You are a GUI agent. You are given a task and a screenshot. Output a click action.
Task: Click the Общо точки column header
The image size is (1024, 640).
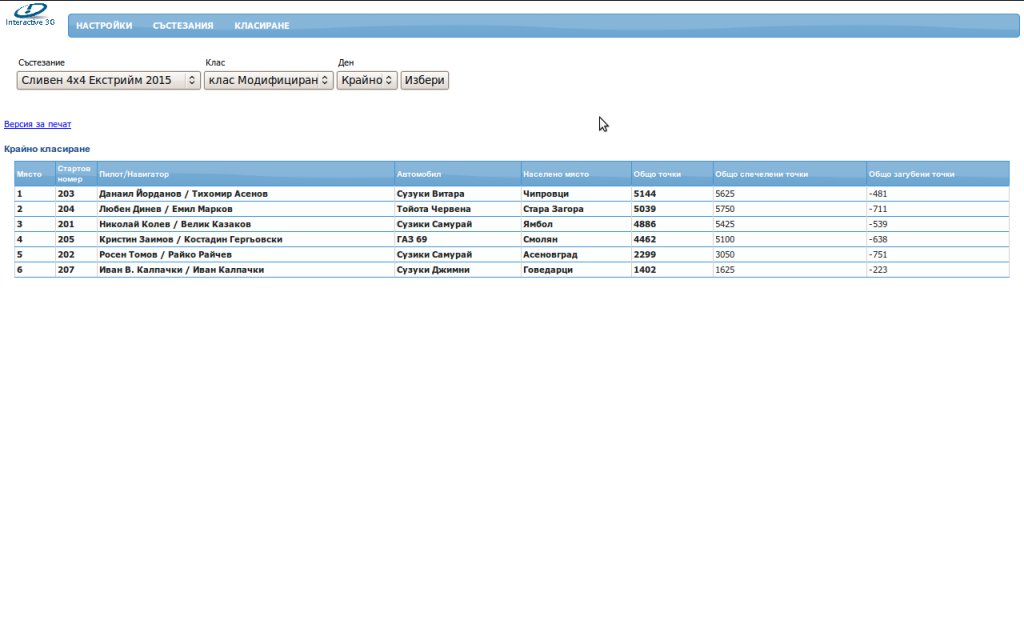[x=657, y=174]
